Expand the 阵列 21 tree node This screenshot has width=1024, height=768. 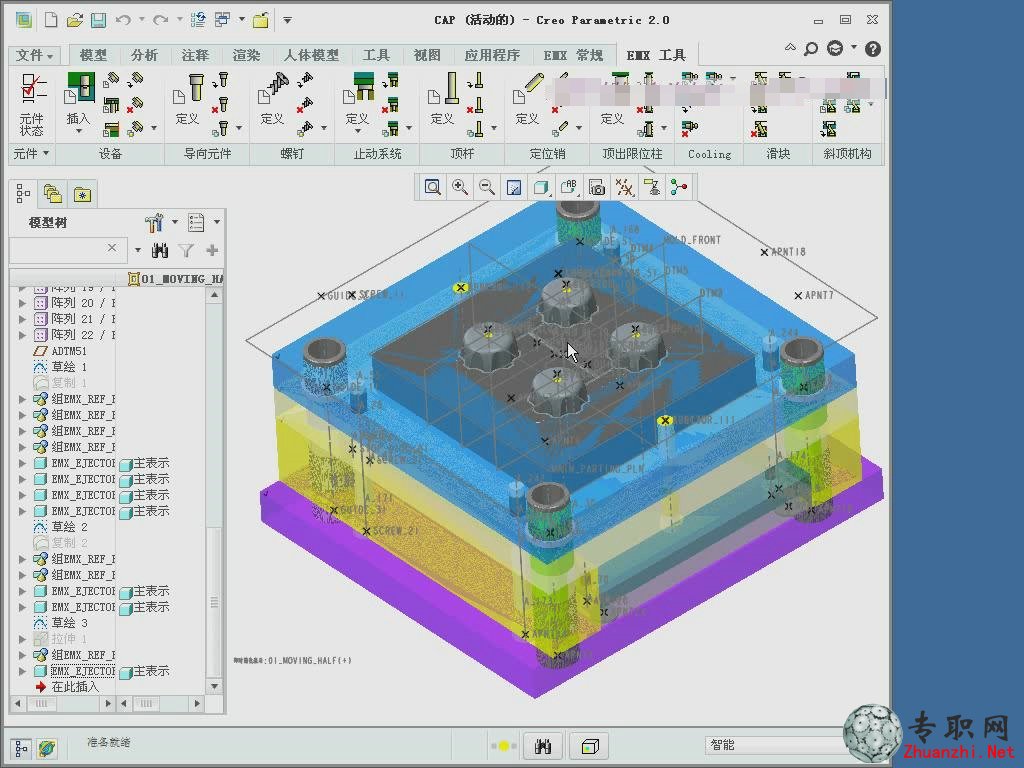22,319
